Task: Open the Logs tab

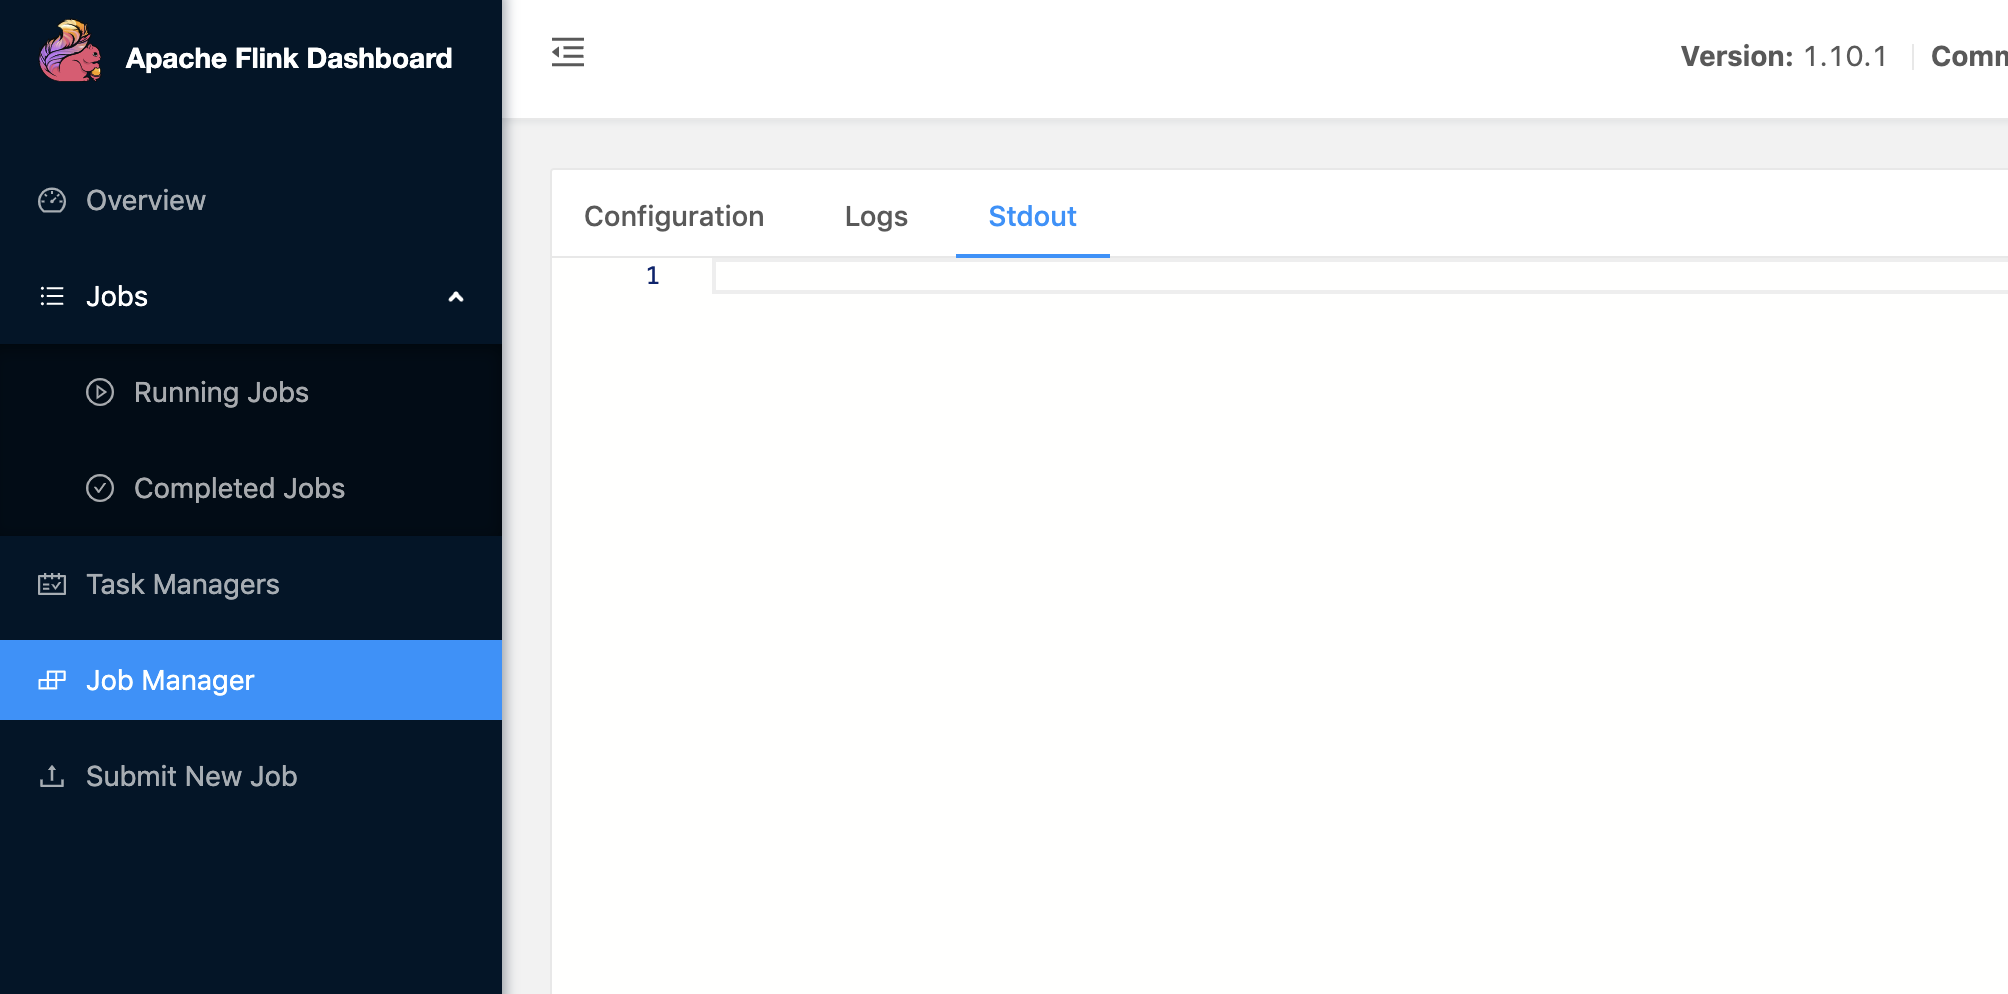Action: pos(876,216)
